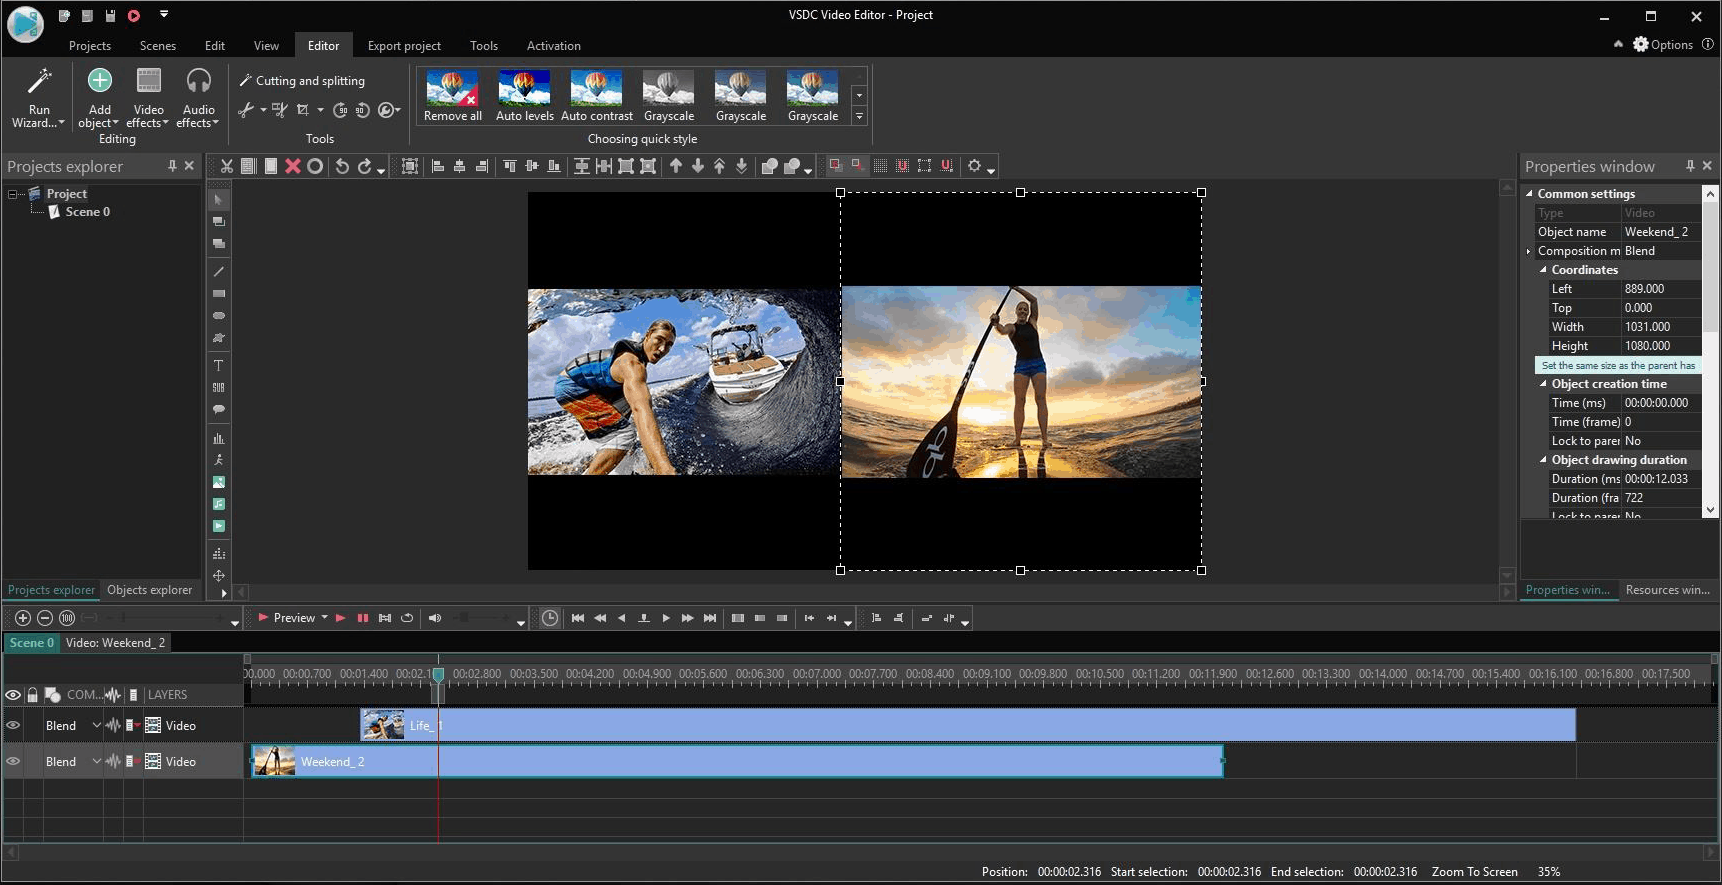Viewport: 1722px width, 885px height.
Task: Open blend mode dropdown for Weekend_2 layer
Action: (x=96, y=761)
